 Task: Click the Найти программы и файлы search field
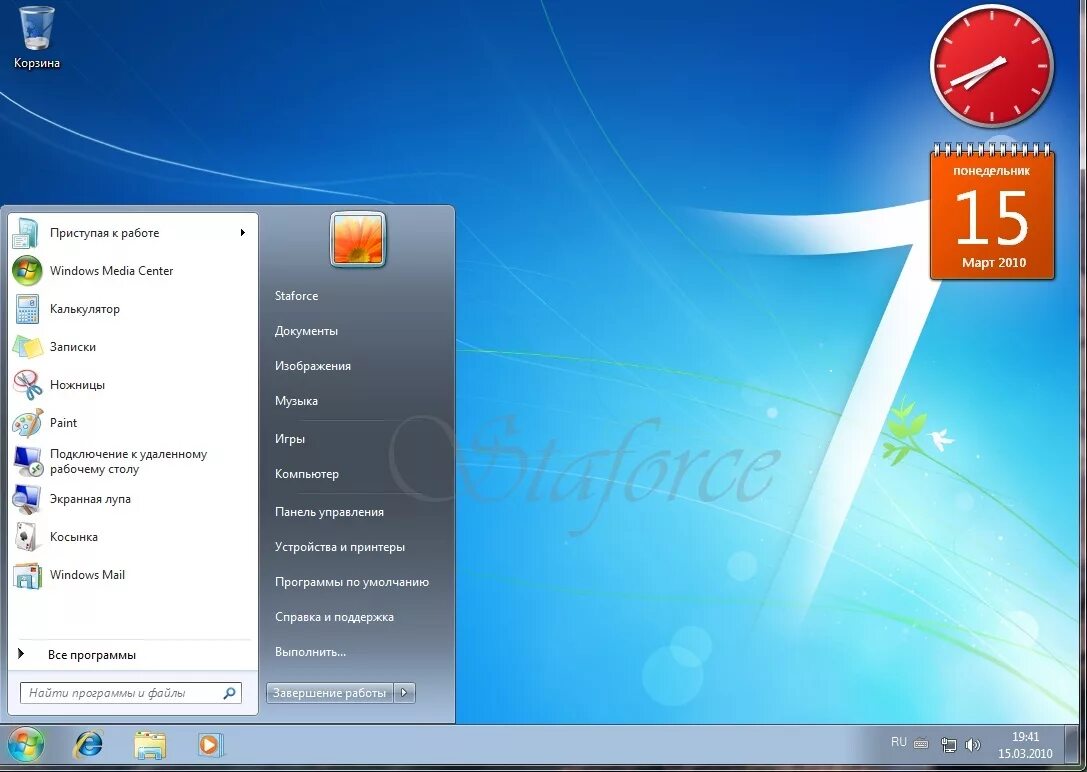[131, 692]
